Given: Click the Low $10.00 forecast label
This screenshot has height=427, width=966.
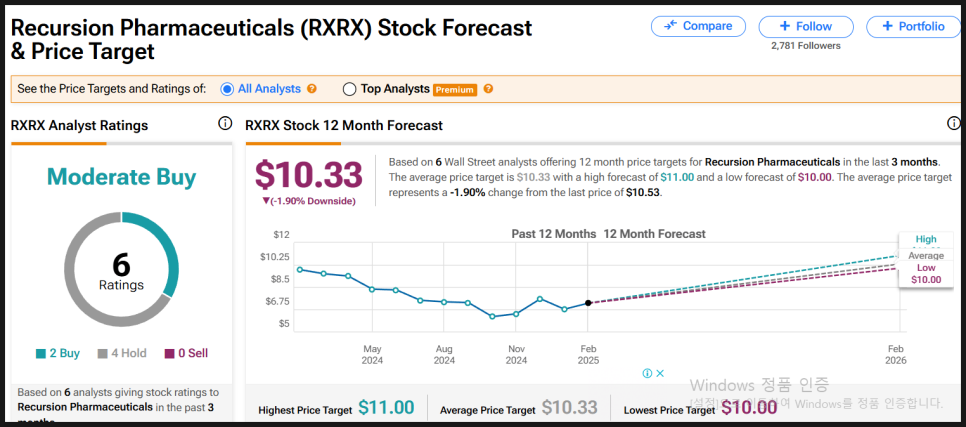Looking at the screenshot, I should tap(926, 274).
